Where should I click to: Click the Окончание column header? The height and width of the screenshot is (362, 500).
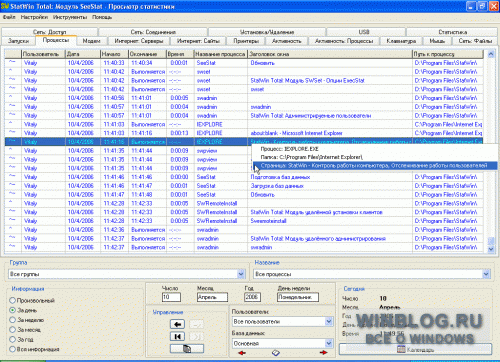click(147, 54)
